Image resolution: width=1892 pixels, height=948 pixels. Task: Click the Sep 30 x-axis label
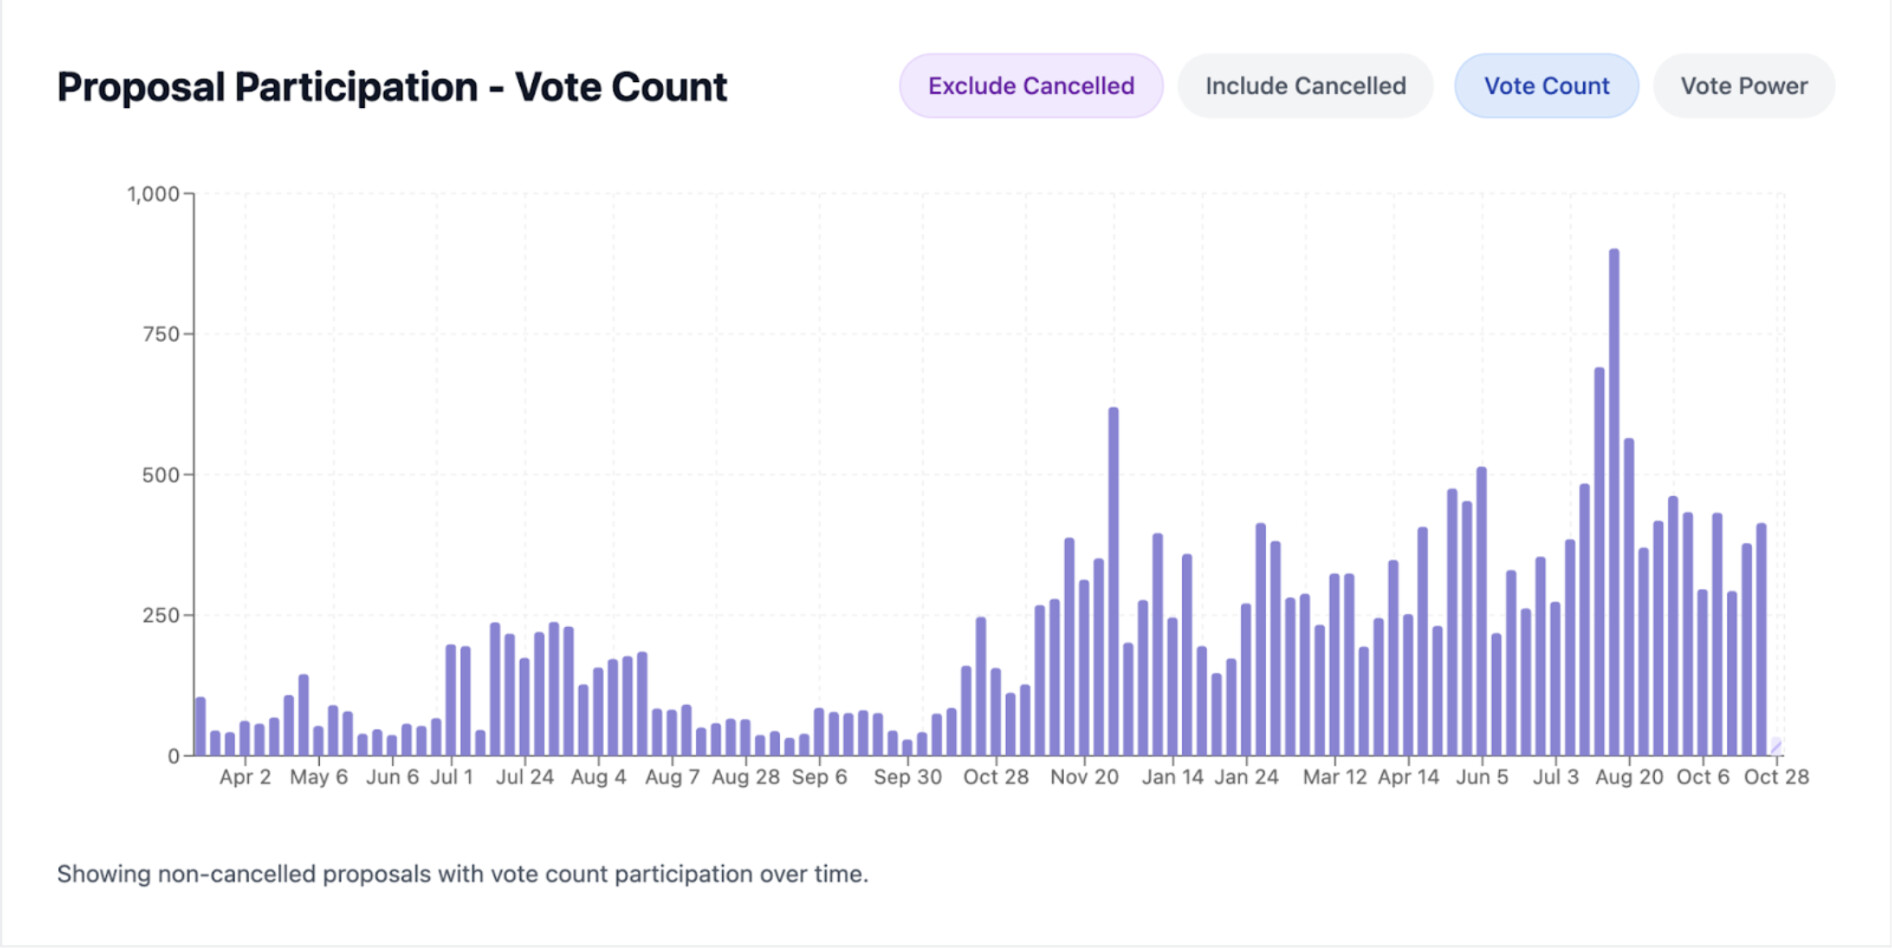907,777
